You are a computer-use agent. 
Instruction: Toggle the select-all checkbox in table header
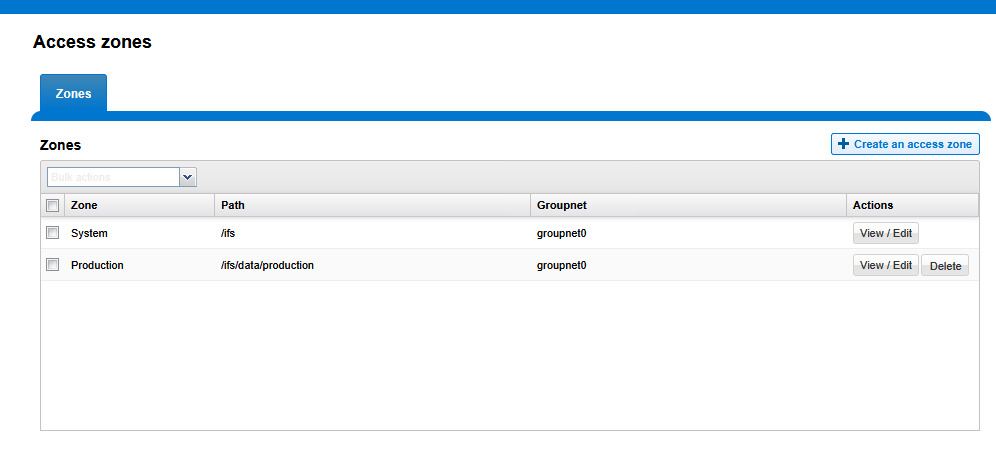(x=53, y=205)
